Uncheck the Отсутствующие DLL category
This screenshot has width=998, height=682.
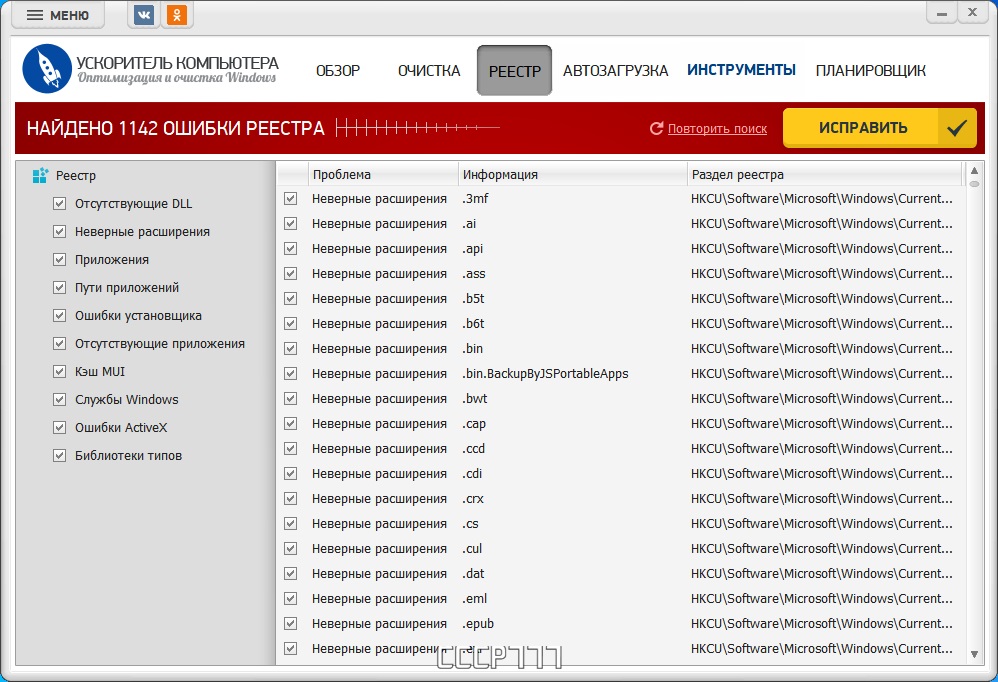60,204
